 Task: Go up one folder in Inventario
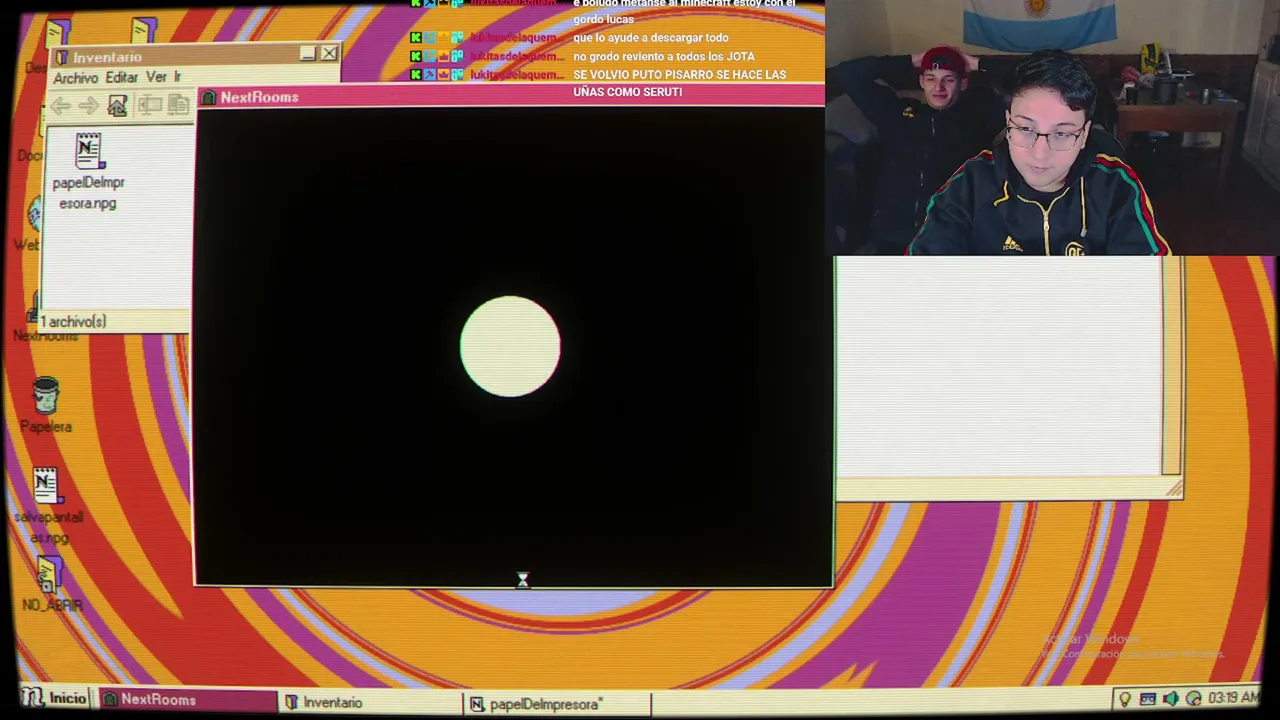pyautogui.click(x=117, y=105)
